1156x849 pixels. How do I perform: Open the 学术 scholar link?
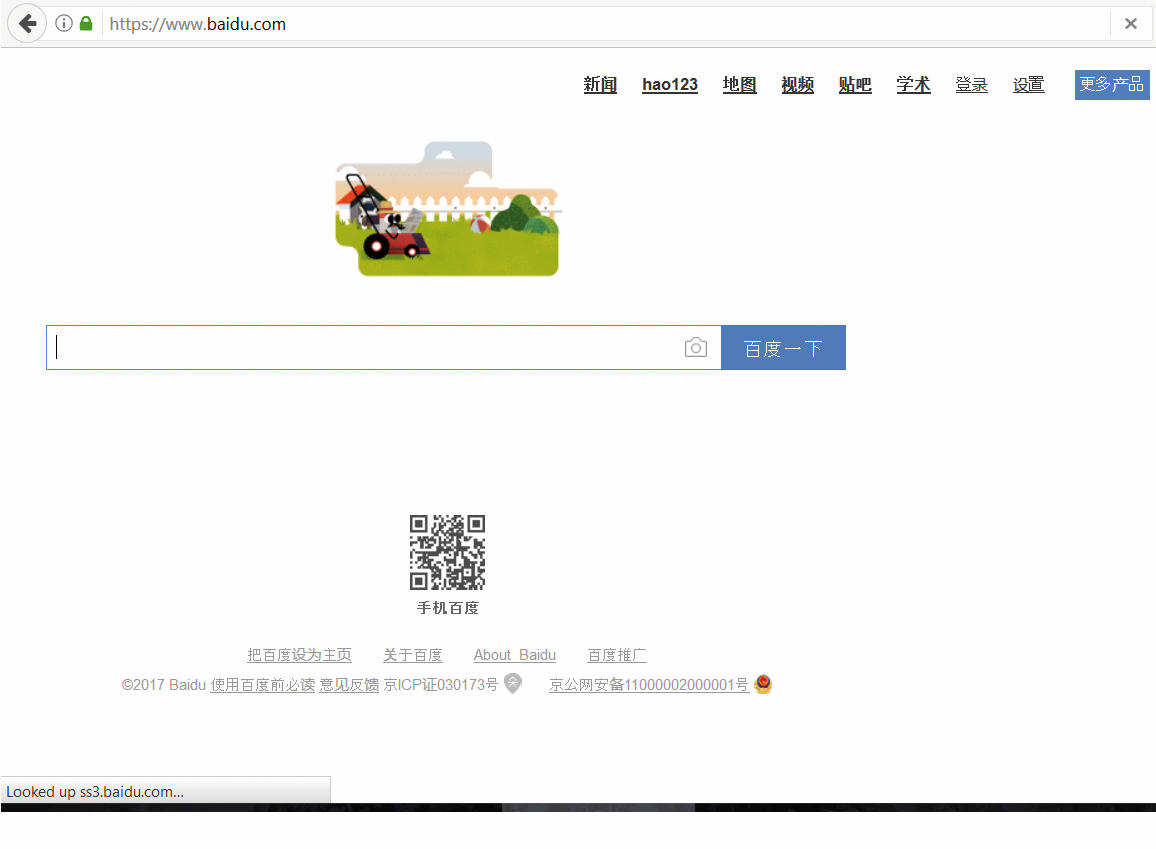pyautogui.click(x=913, y=85)
